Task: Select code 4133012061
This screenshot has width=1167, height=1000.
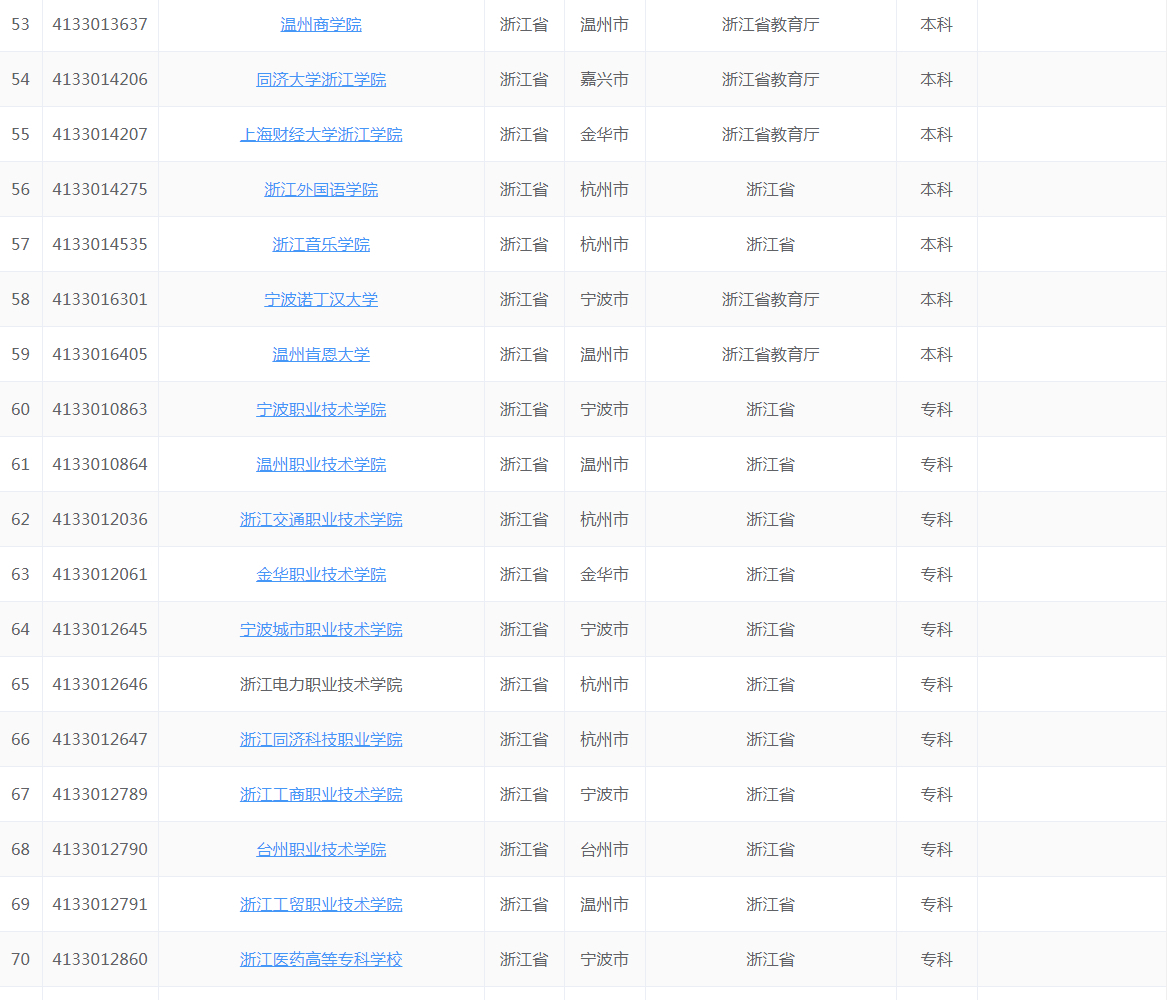Action: point(100,575)
